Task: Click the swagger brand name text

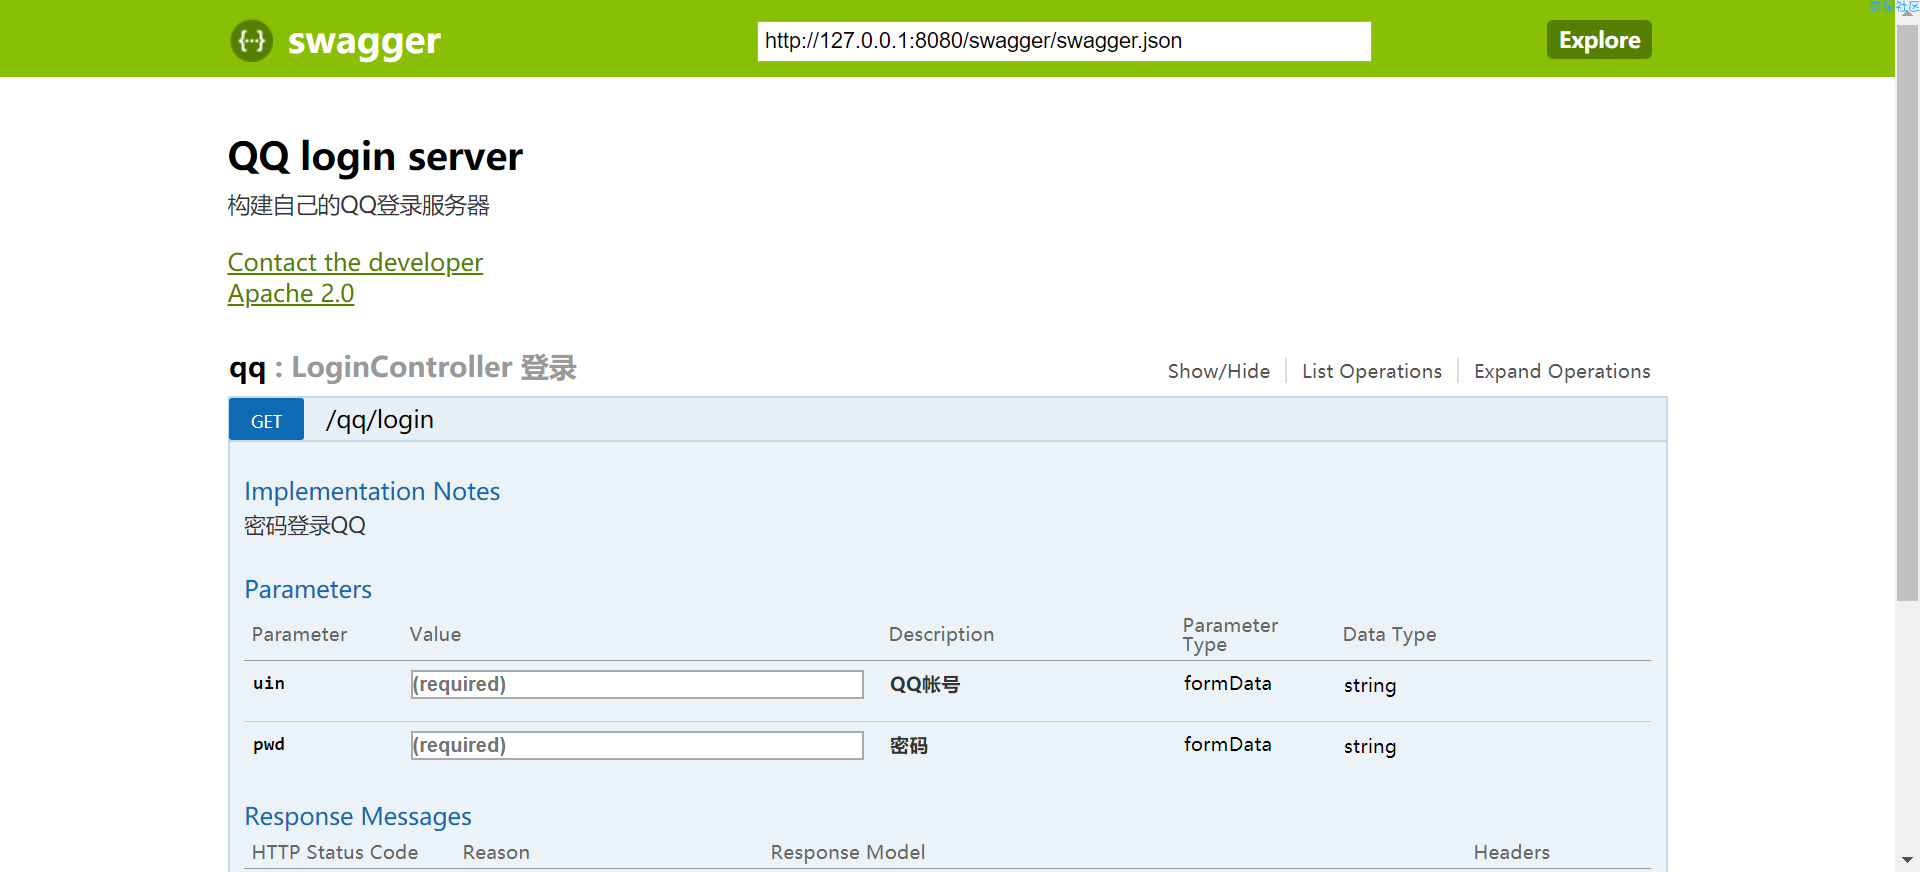Action: click(364, 42)
